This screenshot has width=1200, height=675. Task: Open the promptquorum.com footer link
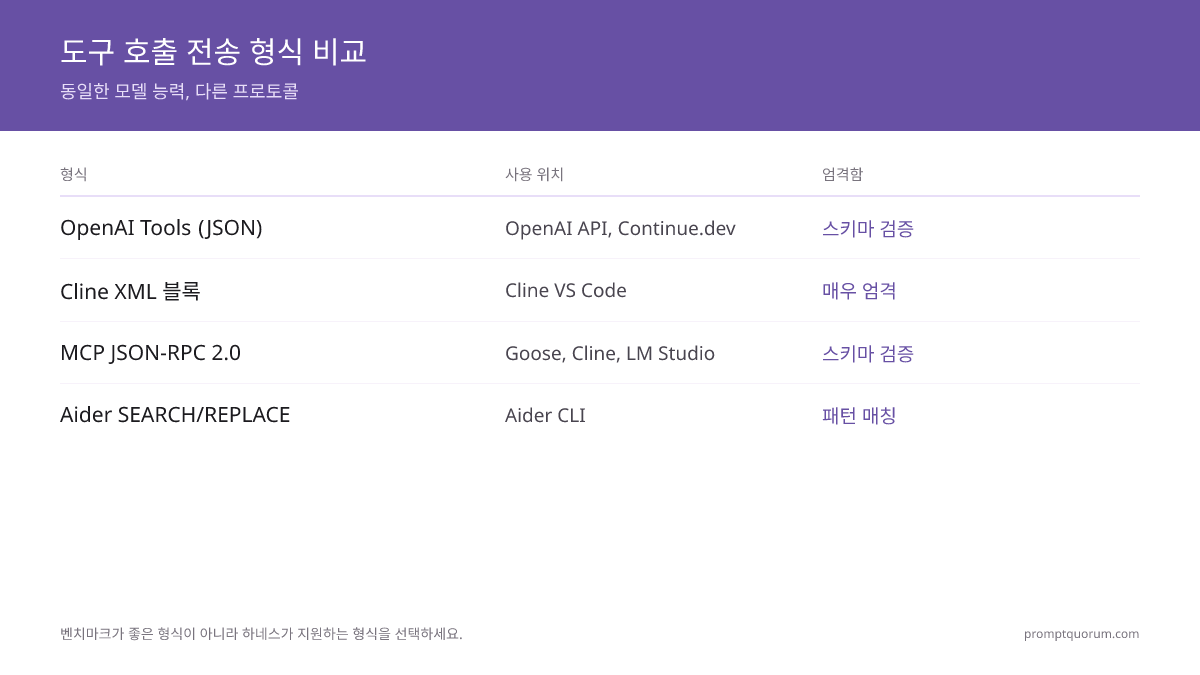1081,633
